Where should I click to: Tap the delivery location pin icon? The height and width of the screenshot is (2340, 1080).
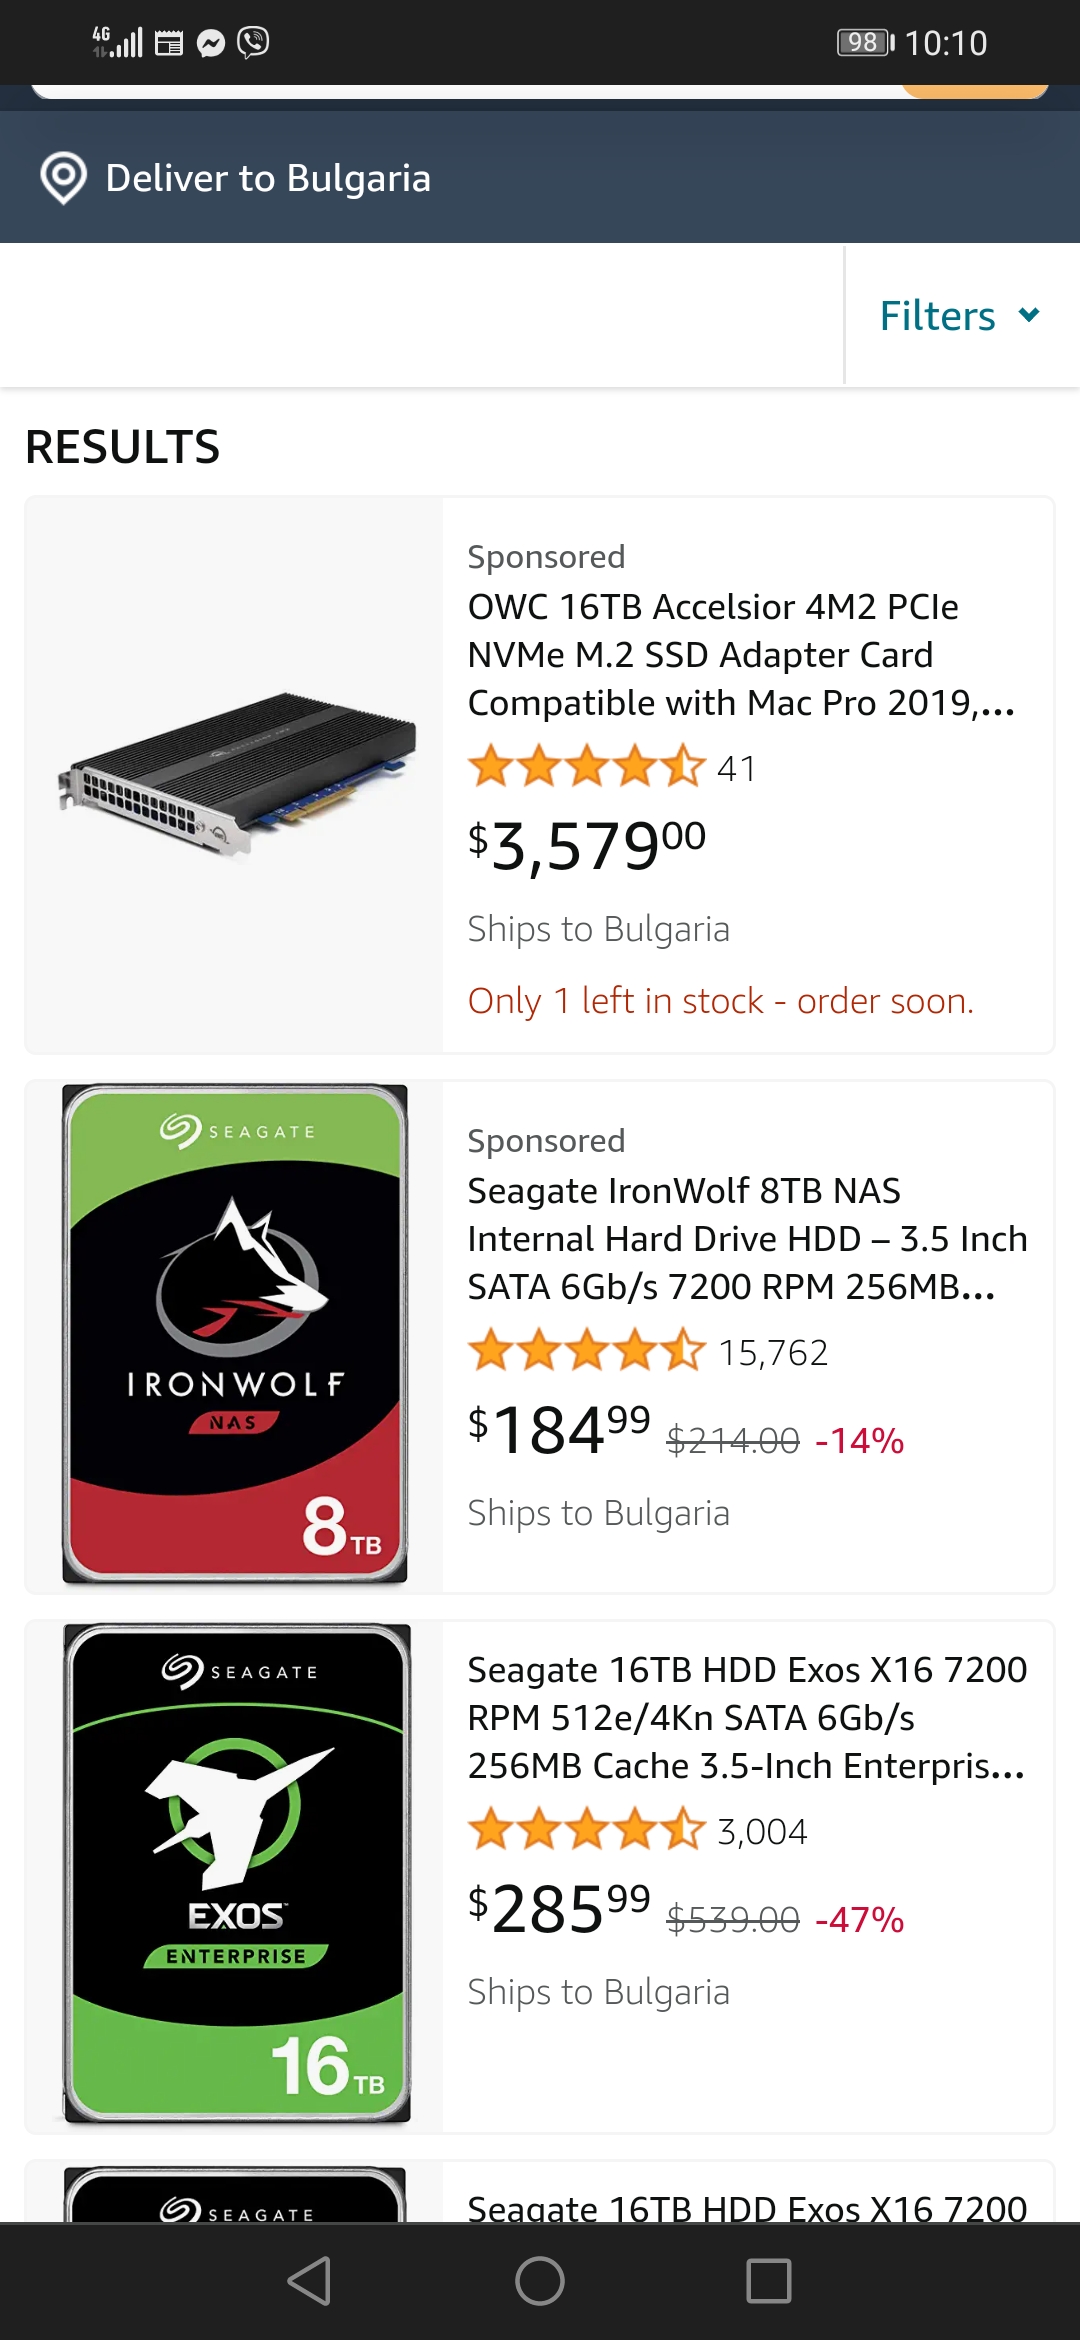[63, 178]
